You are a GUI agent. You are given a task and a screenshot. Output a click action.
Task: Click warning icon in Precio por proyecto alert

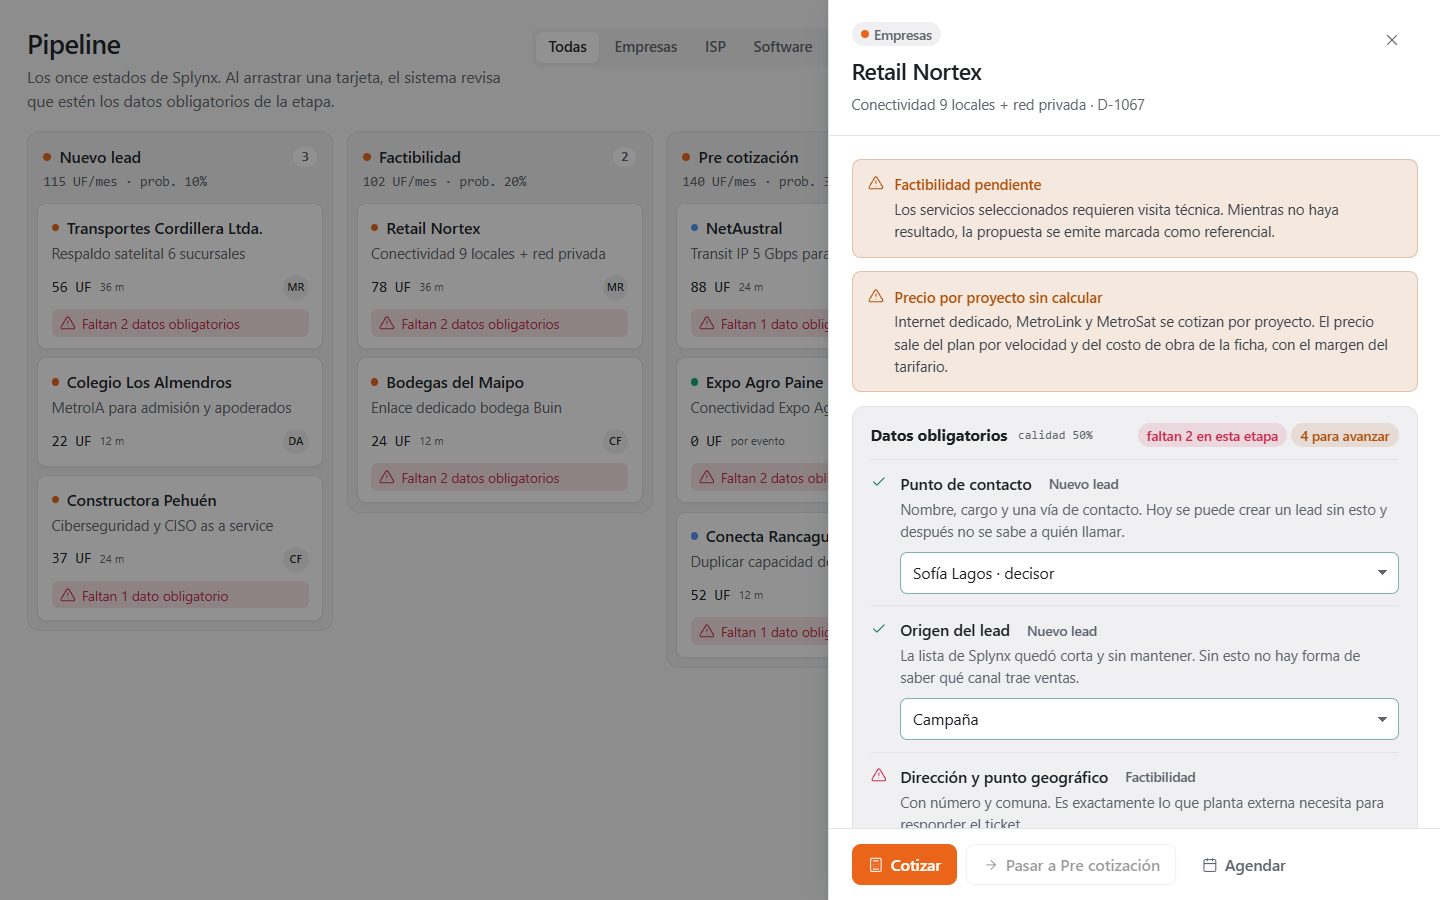pyautogui.click(x=876, y=297)
